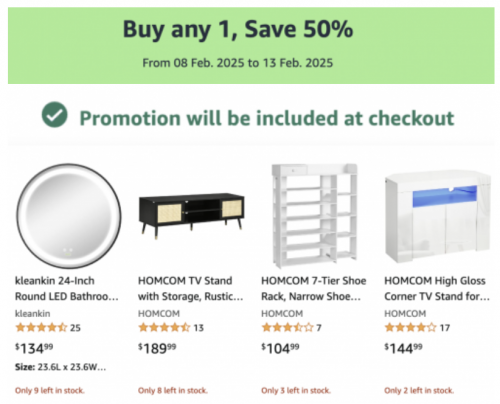
Task: Click the kleankin brand name
Action: point(33,314)
